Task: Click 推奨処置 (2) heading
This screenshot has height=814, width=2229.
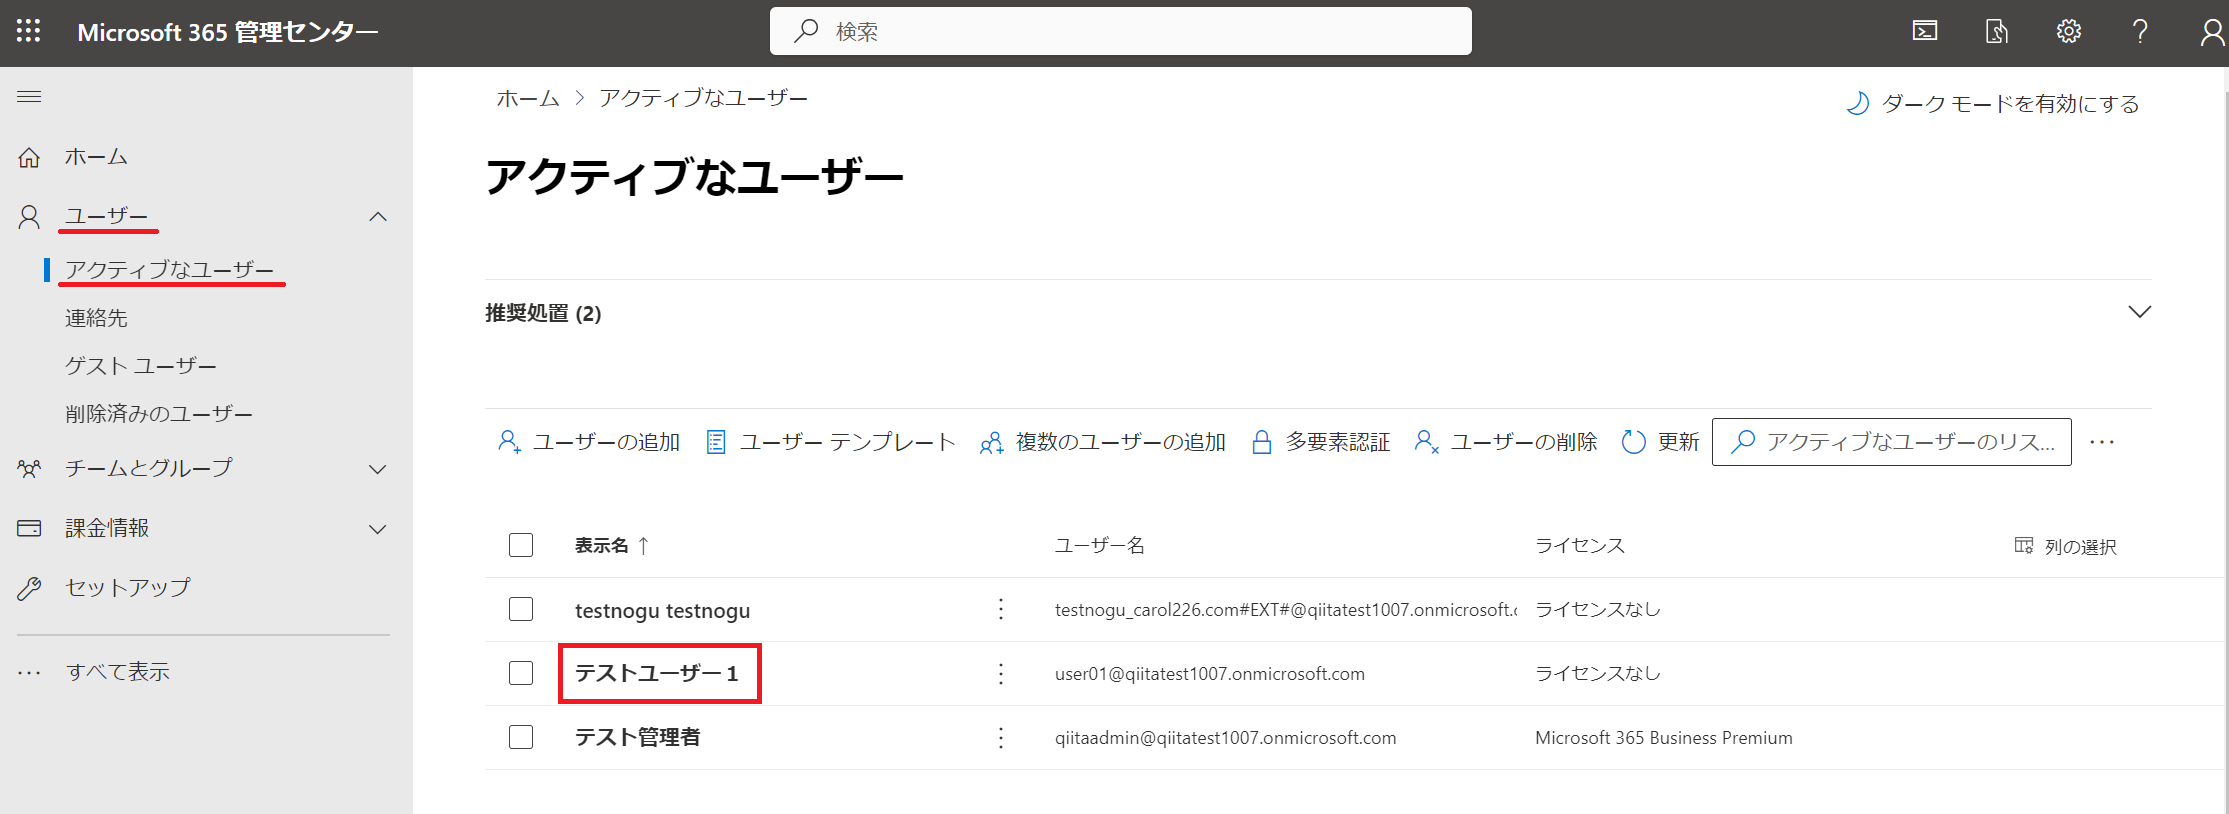Action: (x=543, y=313)
